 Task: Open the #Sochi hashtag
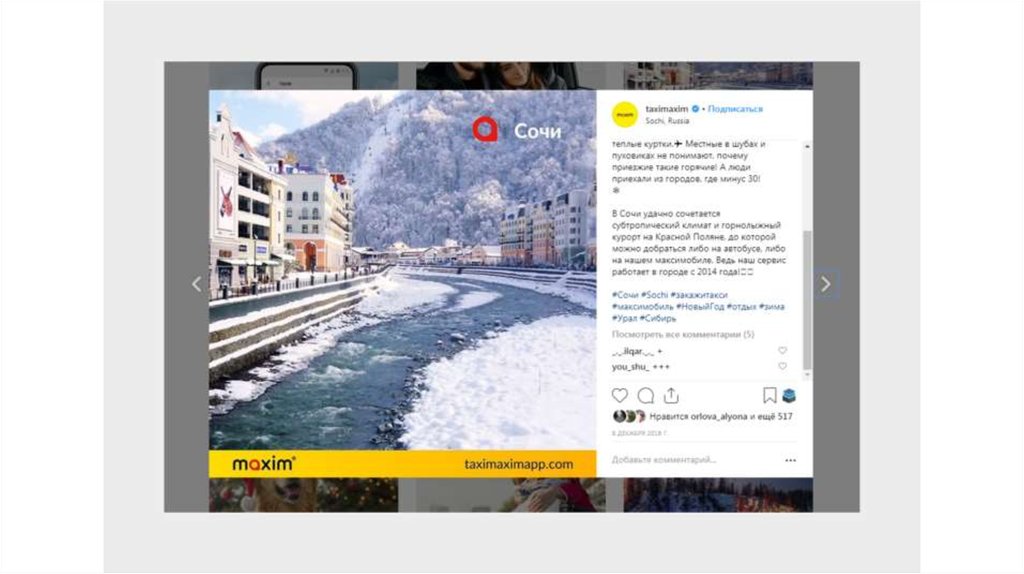654,295
